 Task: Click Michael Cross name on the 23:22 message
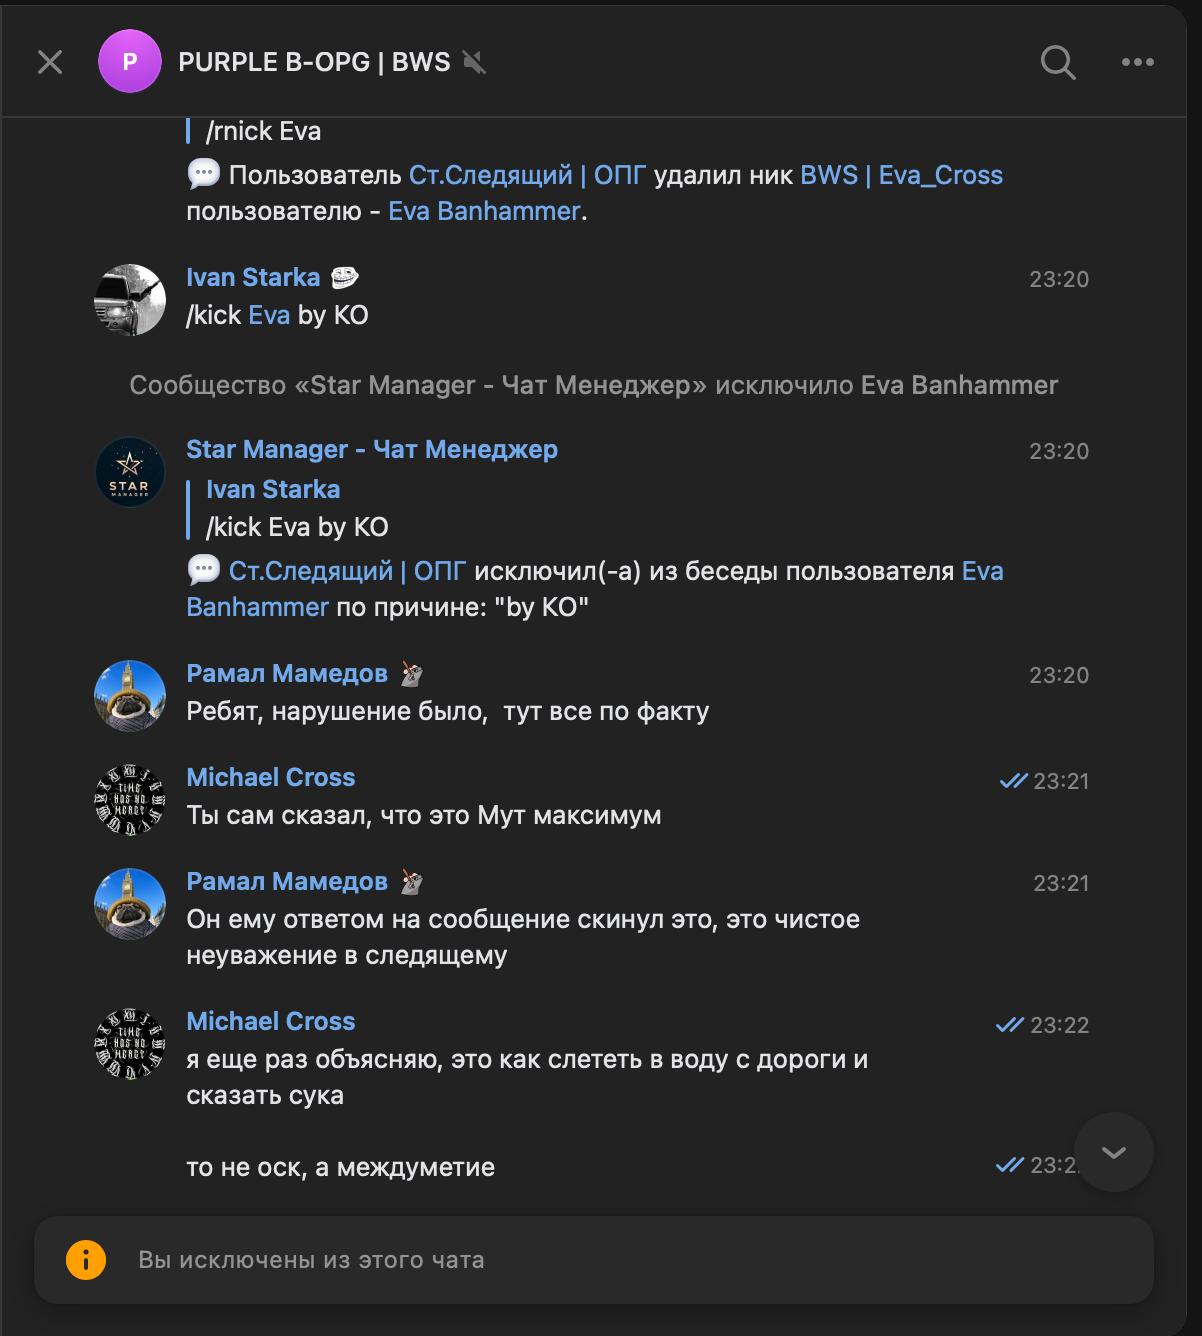tap(271, 1021)
